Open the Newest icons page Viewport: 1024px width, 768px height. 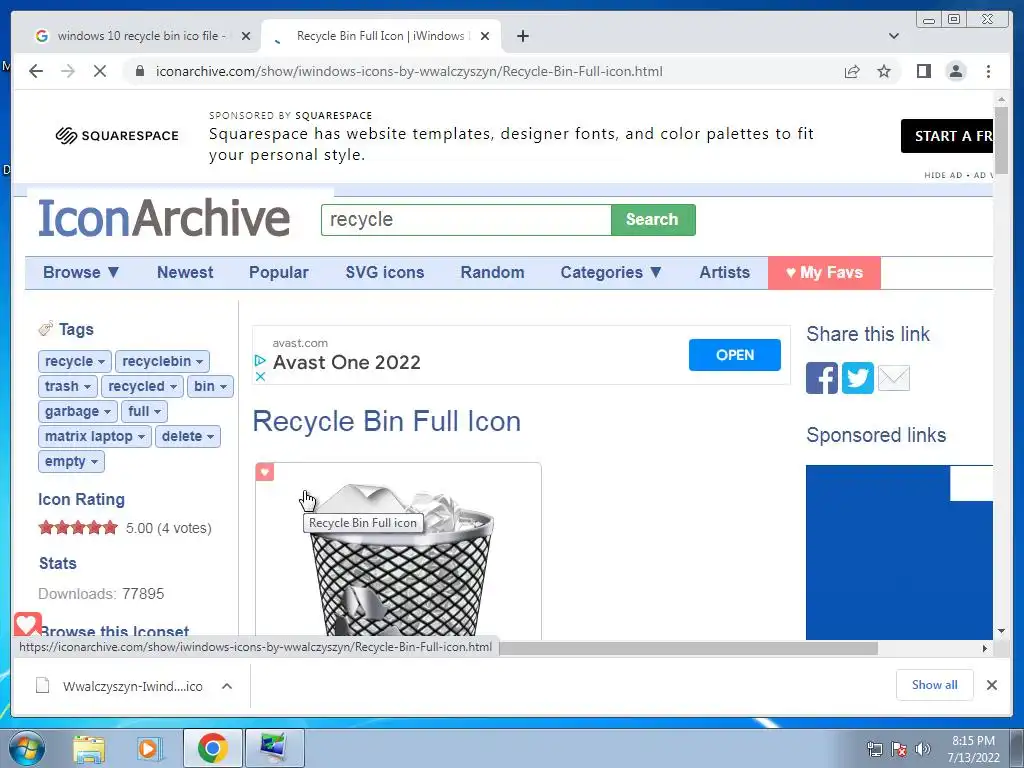tap(185, 272)
